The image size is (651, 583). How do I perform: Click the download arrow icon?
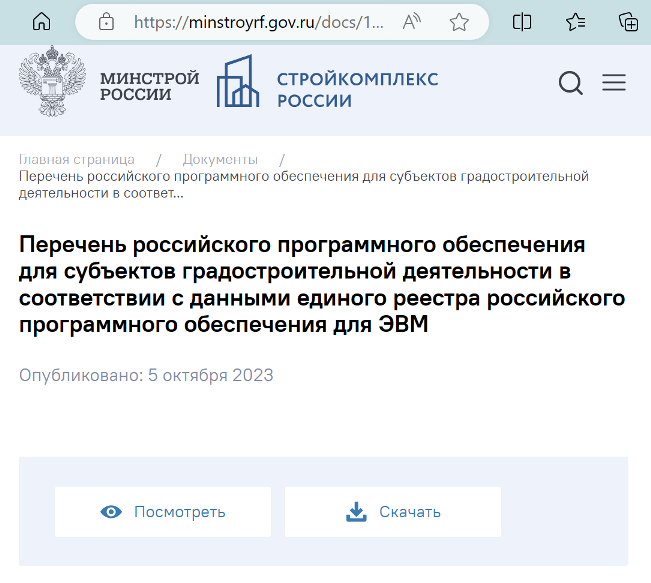356,512
